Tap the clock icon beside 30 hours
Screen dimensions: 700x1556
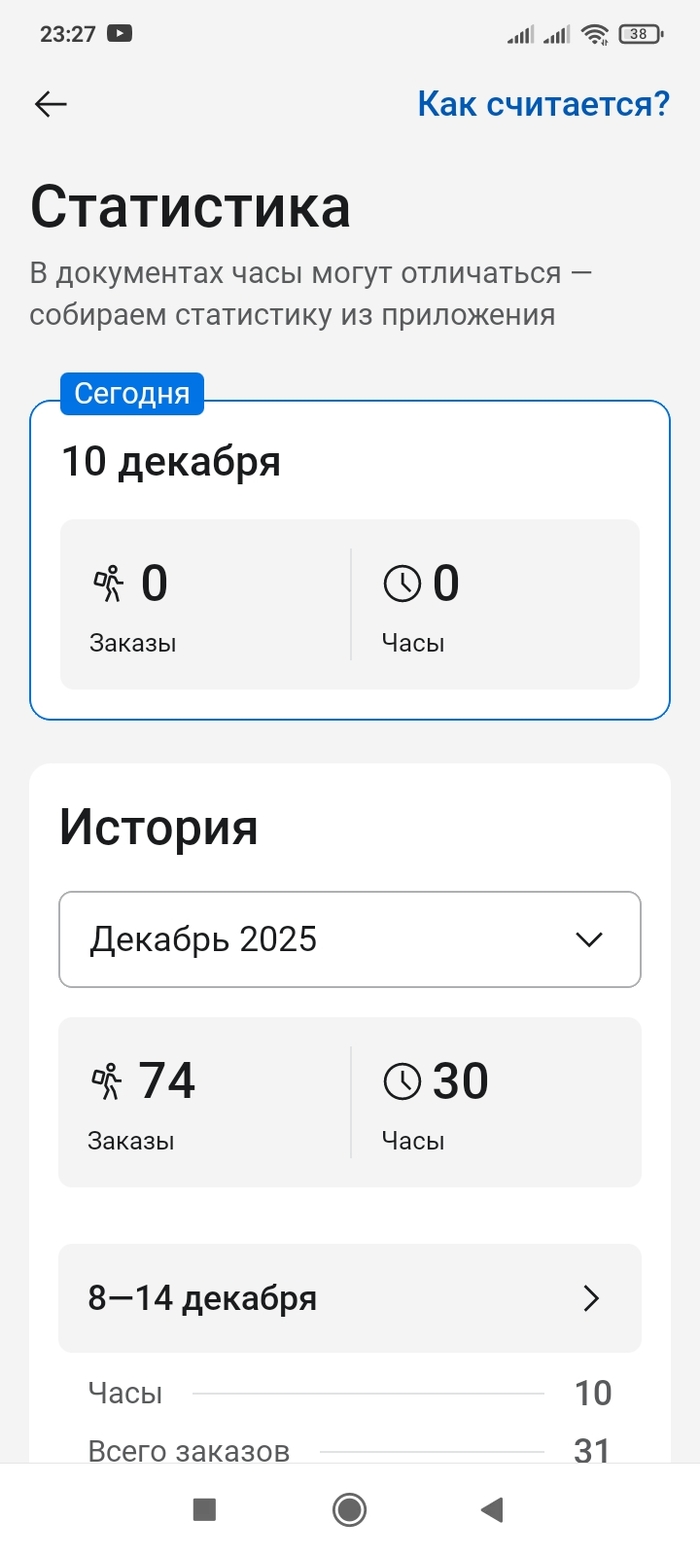402,1081
